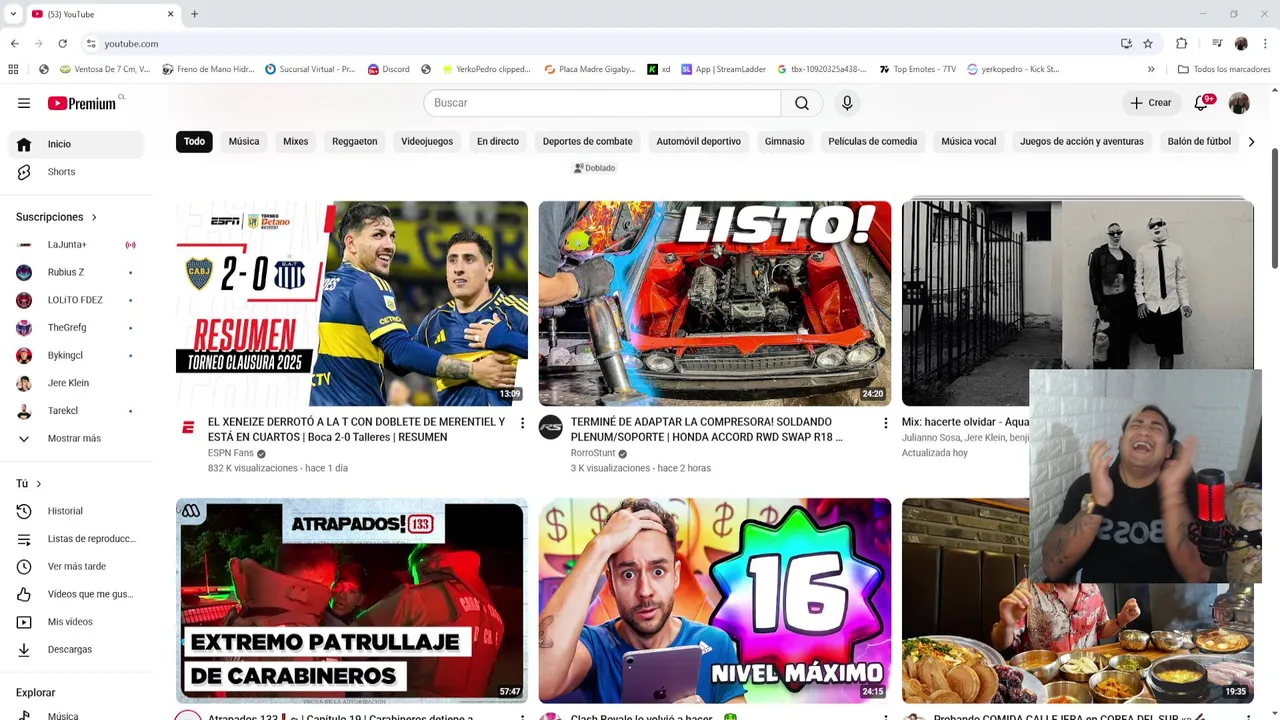Open LaJunta+ subscription channel
Viewport: 1280px width, 720px height.
pyautogui.click(x=76, y=245)
